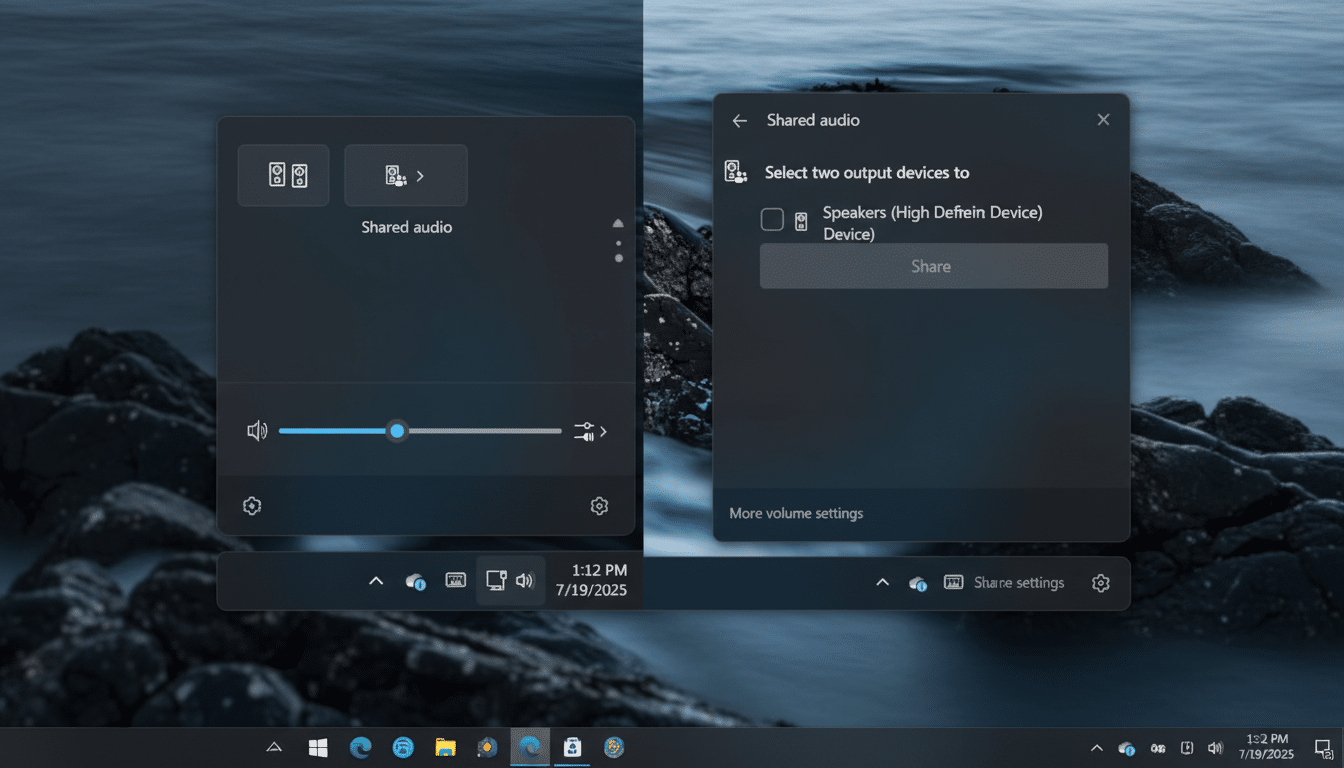
Task: Check the Speakers High Defrein Device checkbox
Action: 772,219
